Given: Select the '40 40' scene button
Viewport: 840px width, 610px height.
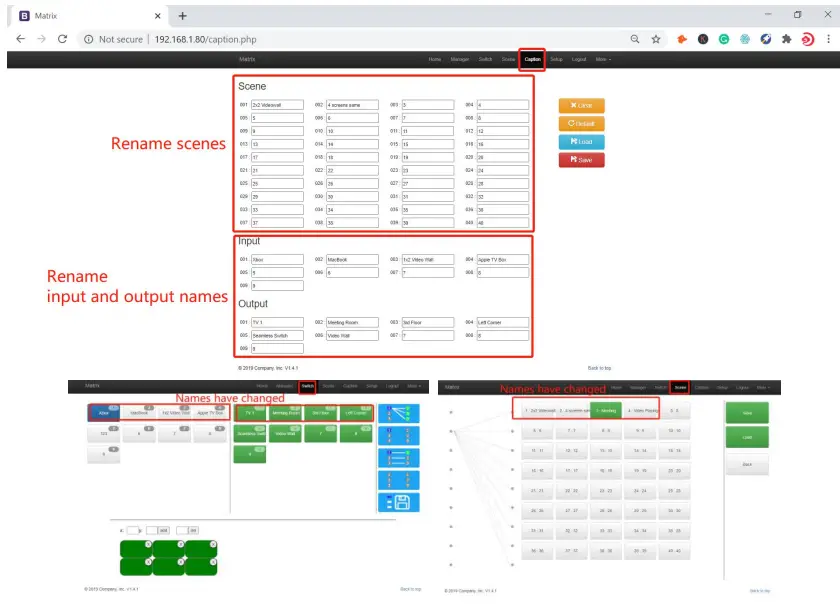Looking at the screenshot, I should pyautogui.click(x=674, y=551).
